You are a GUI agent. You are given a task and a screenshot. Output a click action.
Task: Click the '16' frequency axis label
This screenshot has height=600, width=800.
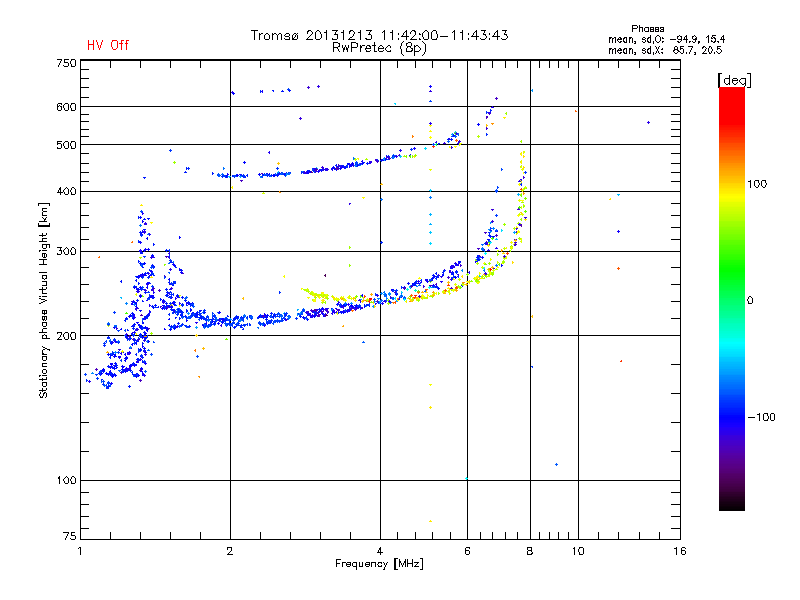click(680, 551)
